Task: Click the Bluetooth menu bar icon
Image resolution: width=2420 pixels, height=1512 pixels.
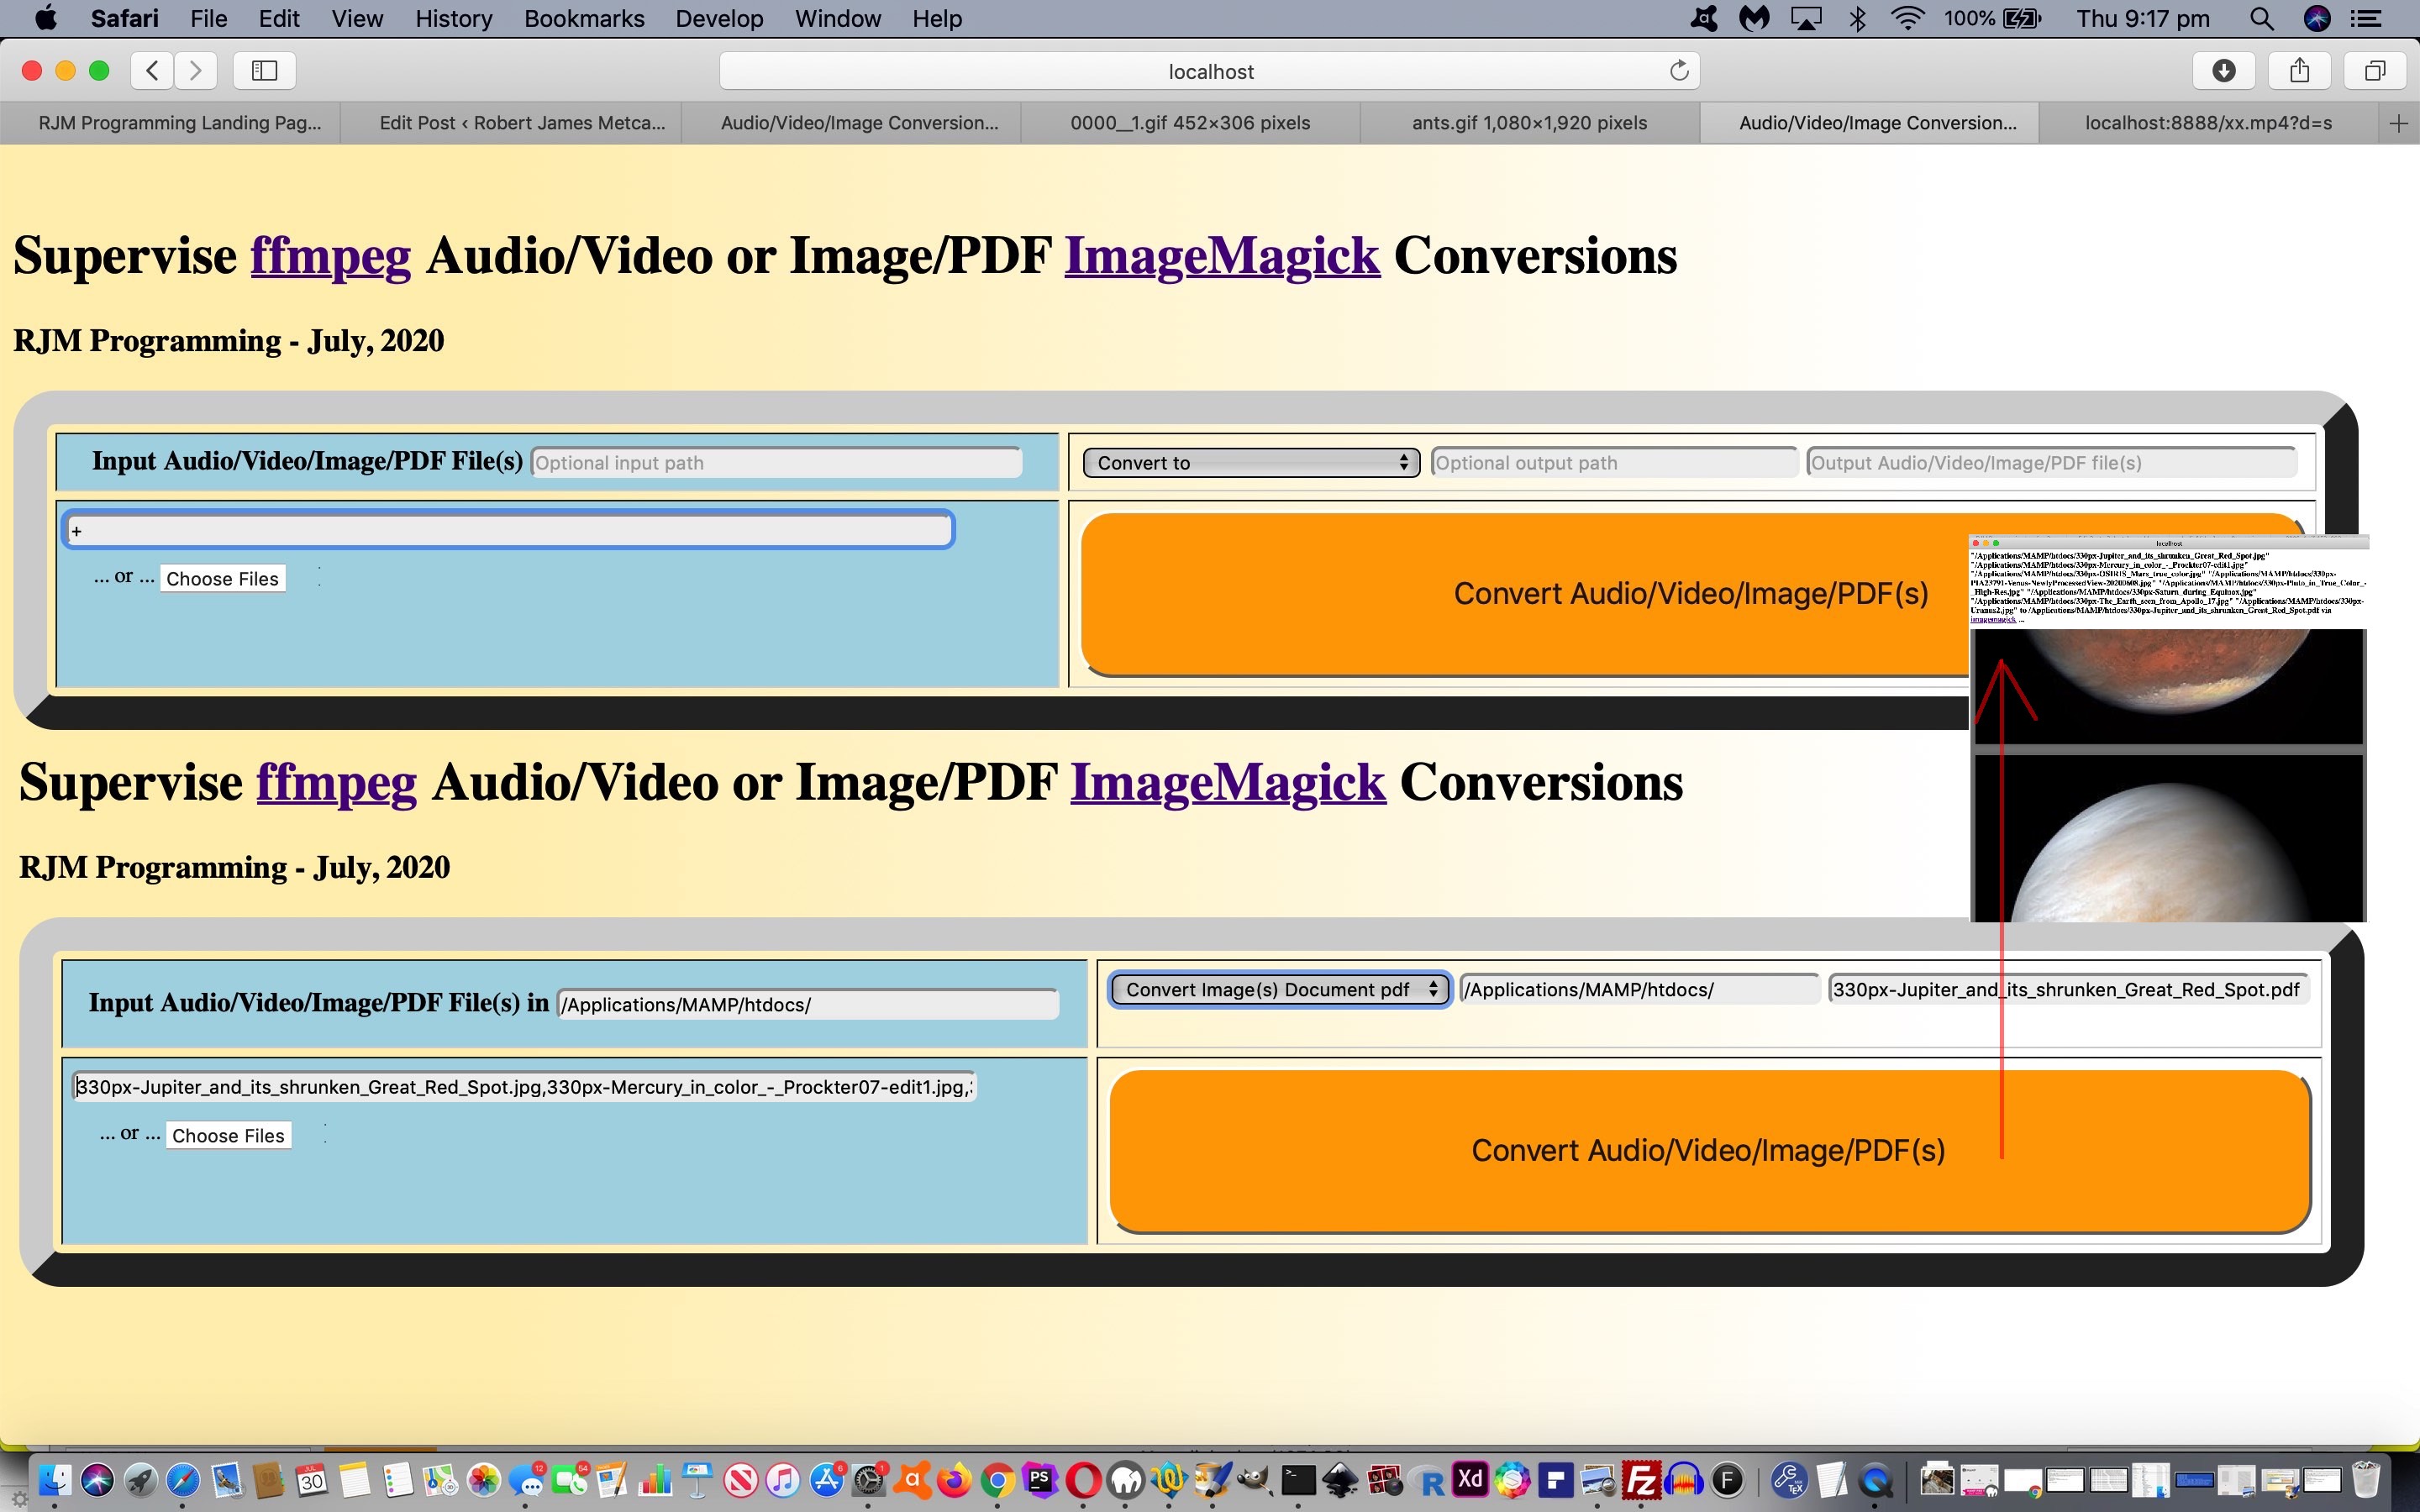Action: pyautogui.click(x=1857, y=18)
